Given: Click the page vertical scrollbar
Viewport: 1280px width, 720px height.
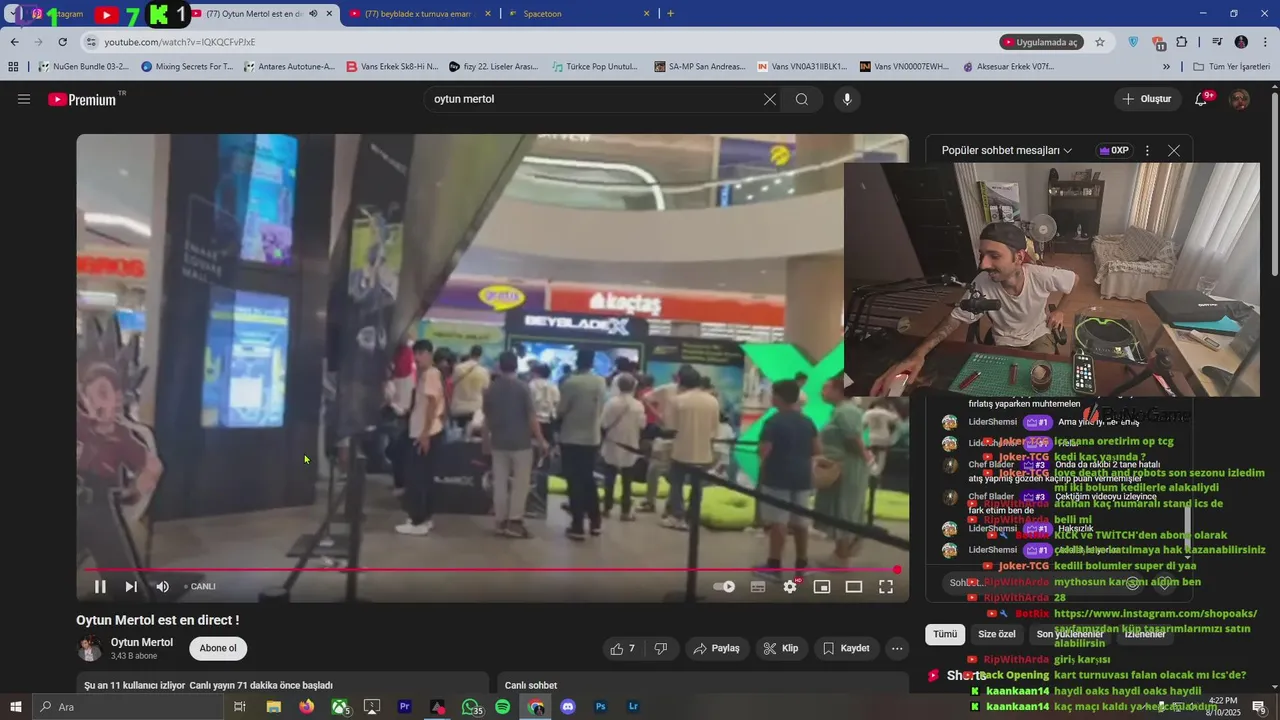Looking at the screenshot, I should pyautogui.click(x=1274, y=185).
